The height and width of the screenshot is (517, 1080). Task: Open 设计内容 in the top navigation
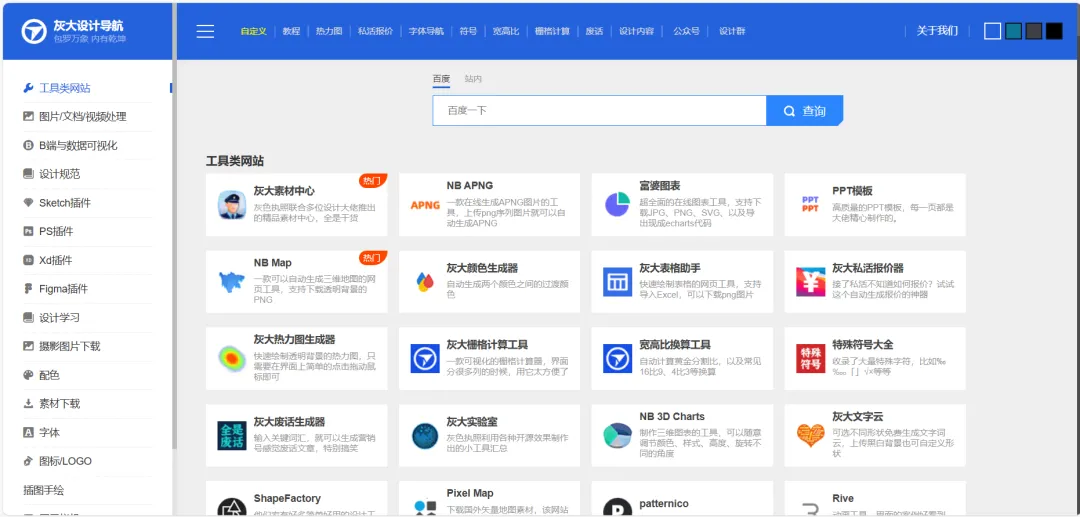(x=636, y=31)
